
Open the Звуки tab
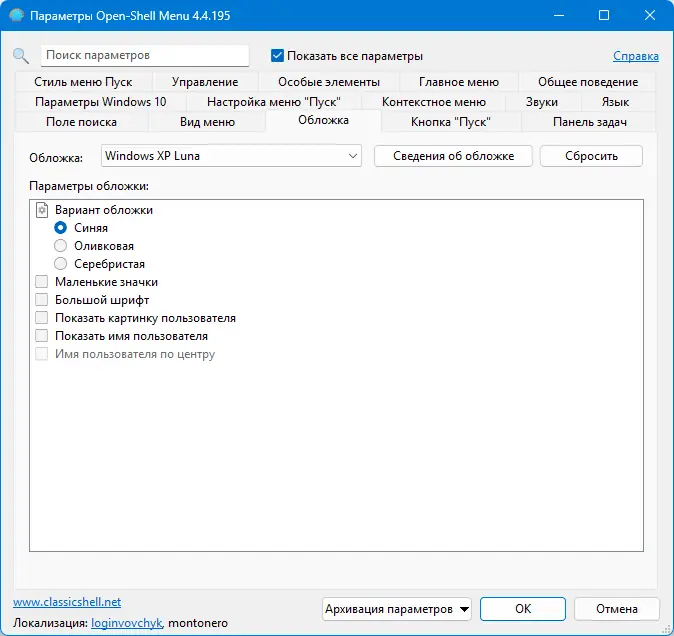coord(542,102)
